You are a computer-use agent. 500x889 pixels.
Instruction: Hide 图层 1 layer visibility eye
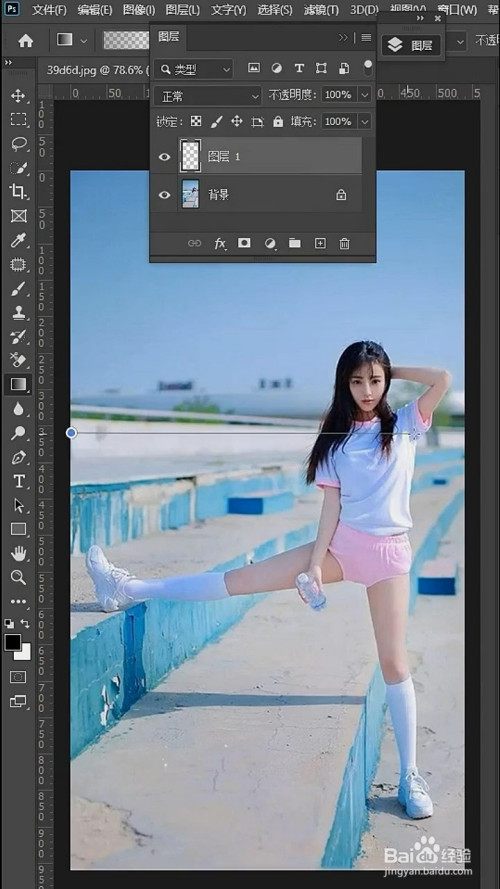click(164, 156)
